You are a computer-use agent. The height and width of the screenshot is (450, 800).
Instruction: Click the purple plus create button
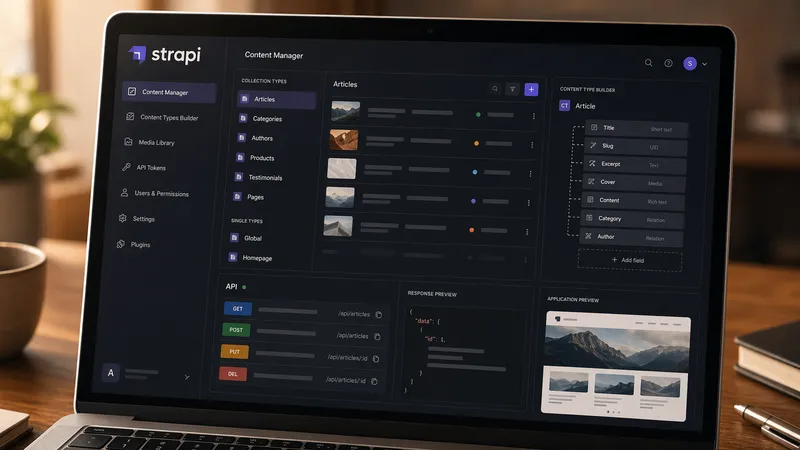pos(531,89)
